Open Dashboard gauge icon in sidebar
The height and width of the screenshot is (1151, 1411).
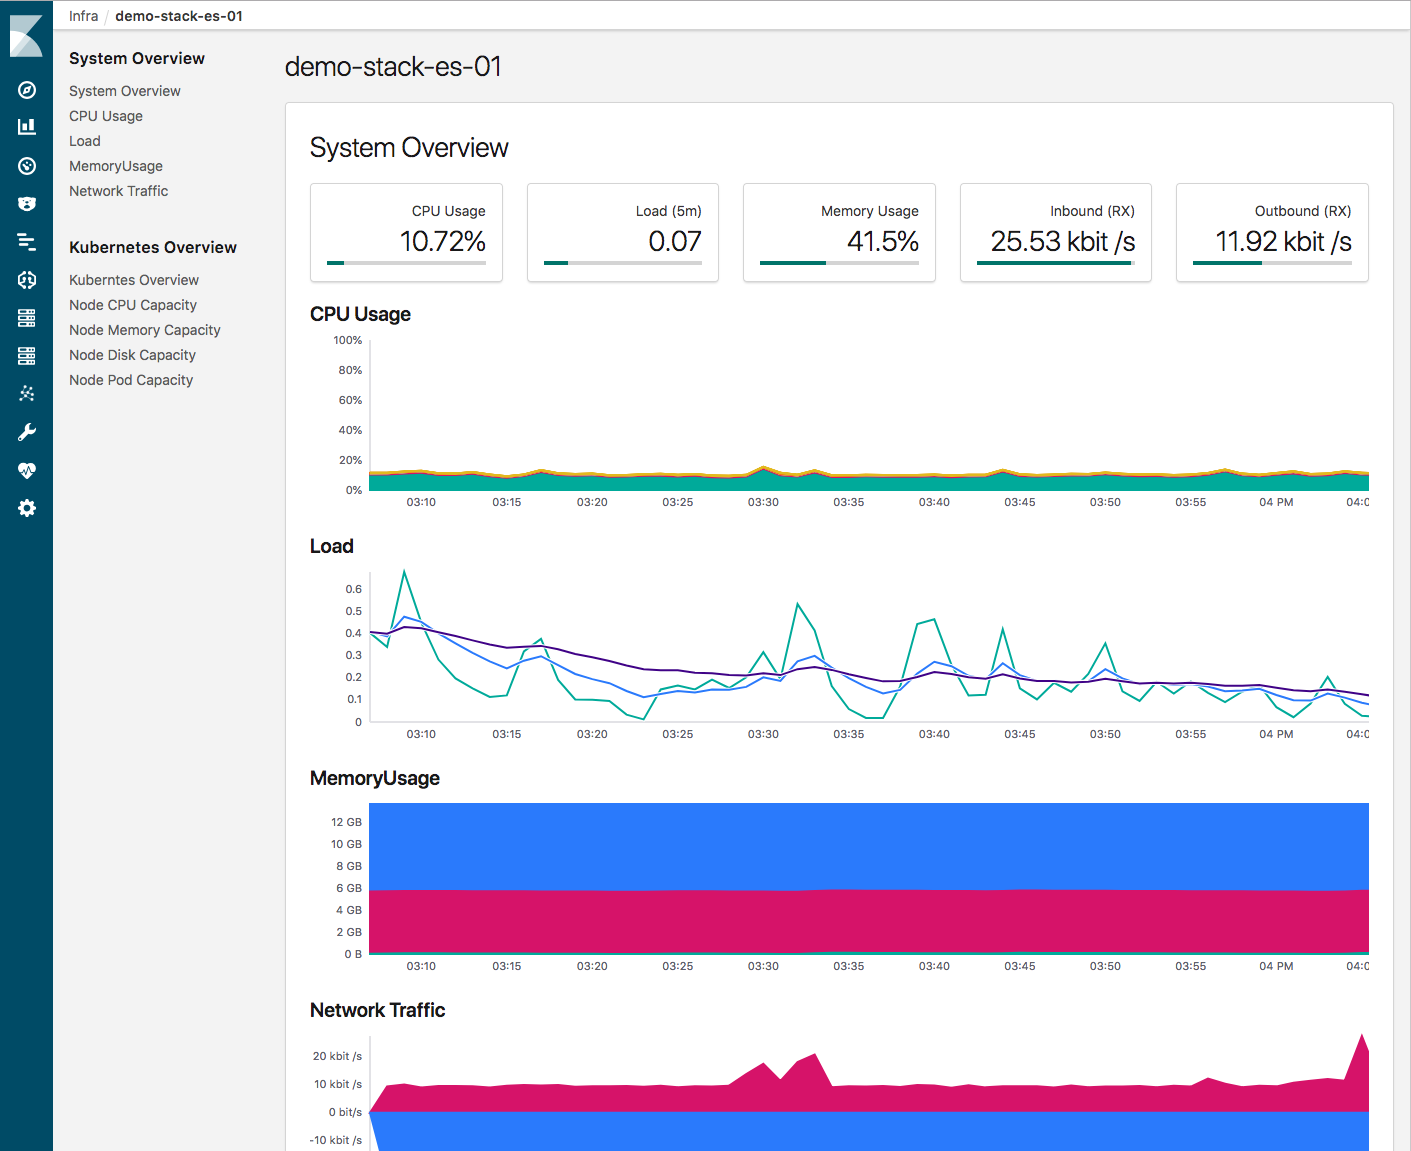click(27, 166)
